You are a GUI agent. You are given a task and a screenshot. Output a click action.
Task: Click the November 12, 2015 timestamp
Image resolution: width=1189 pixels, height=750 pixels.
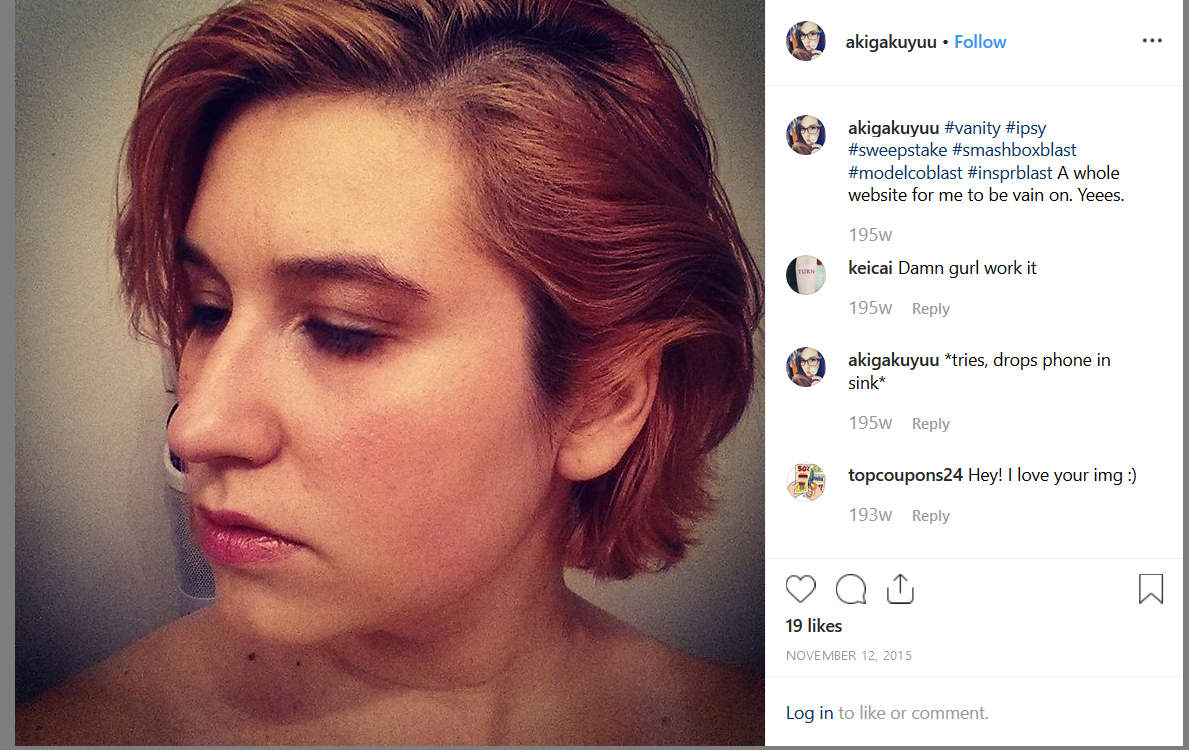(x=849, y=655)
